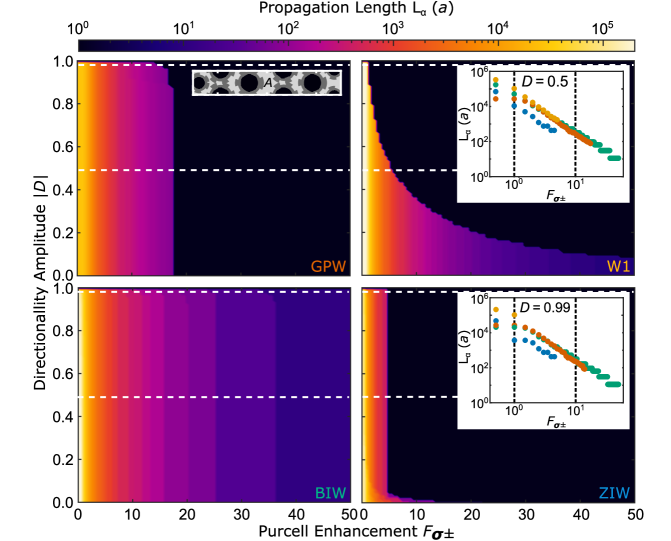Viewport: 671px width, 541px height.
Task: Click the Fσ± x-axis label of the lower inset
Action: coord(556,421)
